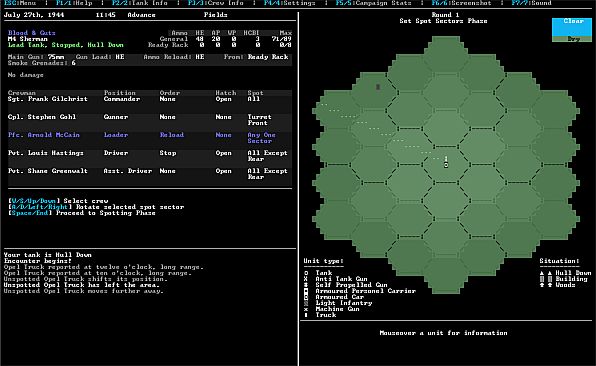This screenshot has width=596, height=366.
Task: Click the date 'July 27th, 1944'
Action: point(34,15)
